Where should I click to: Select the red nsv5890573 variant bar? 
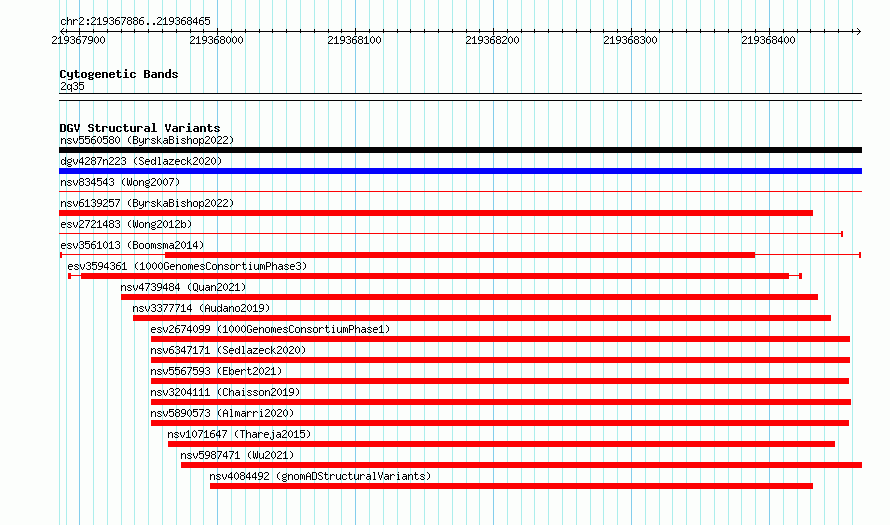click(499, 423)
